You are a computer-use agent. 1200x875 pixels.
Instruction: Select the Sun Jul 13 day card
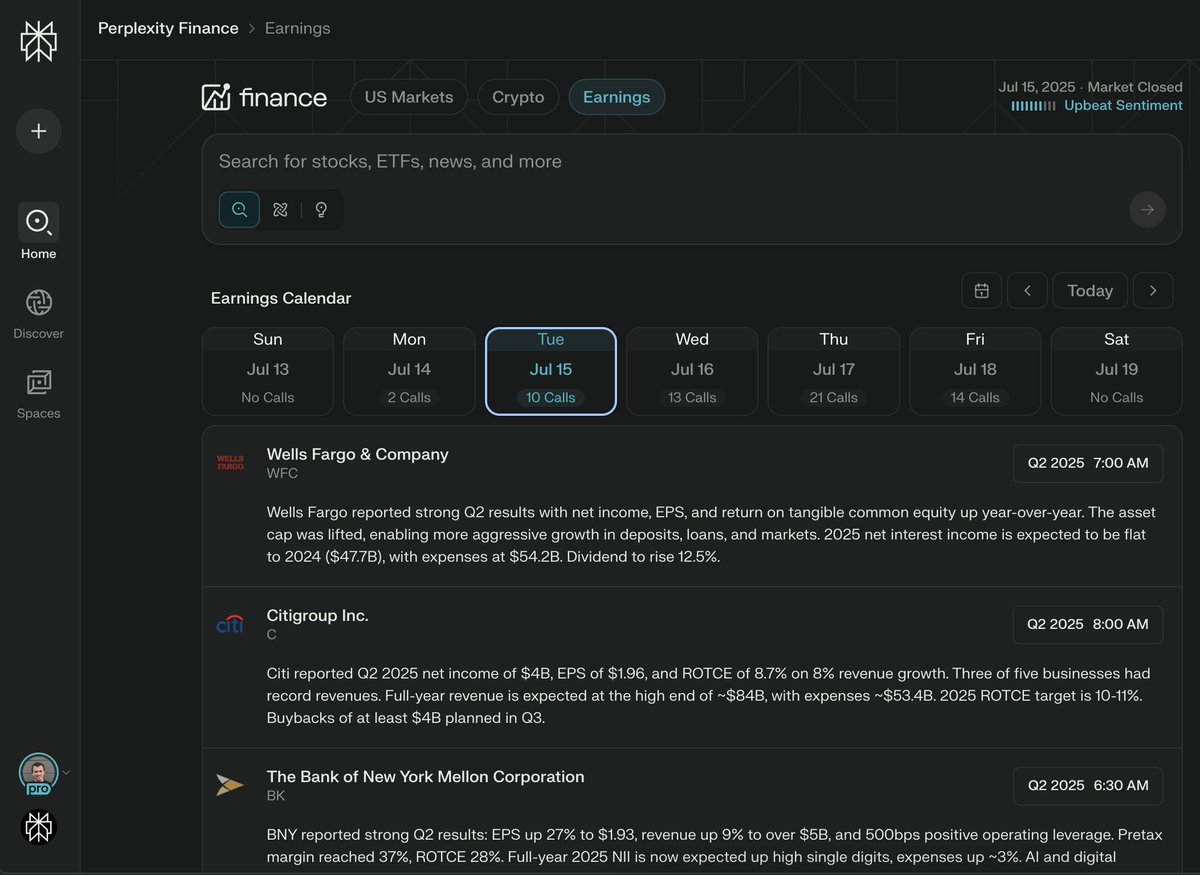(x=267, y=371)
